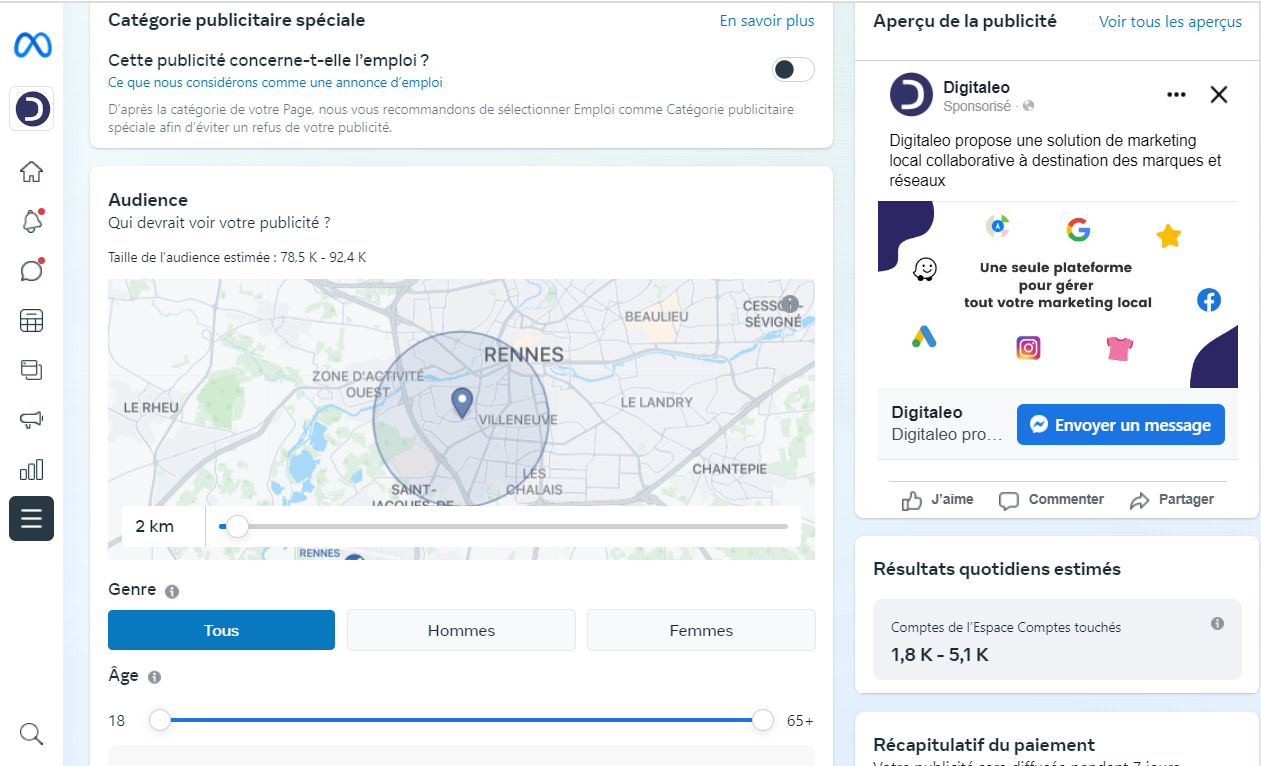The image size is (1261, 766).
Task: Click 'Taille de l'audience estimée : 78,5 K - 92,4 K'
Action: pyautogui.click(x=237, y=257)
